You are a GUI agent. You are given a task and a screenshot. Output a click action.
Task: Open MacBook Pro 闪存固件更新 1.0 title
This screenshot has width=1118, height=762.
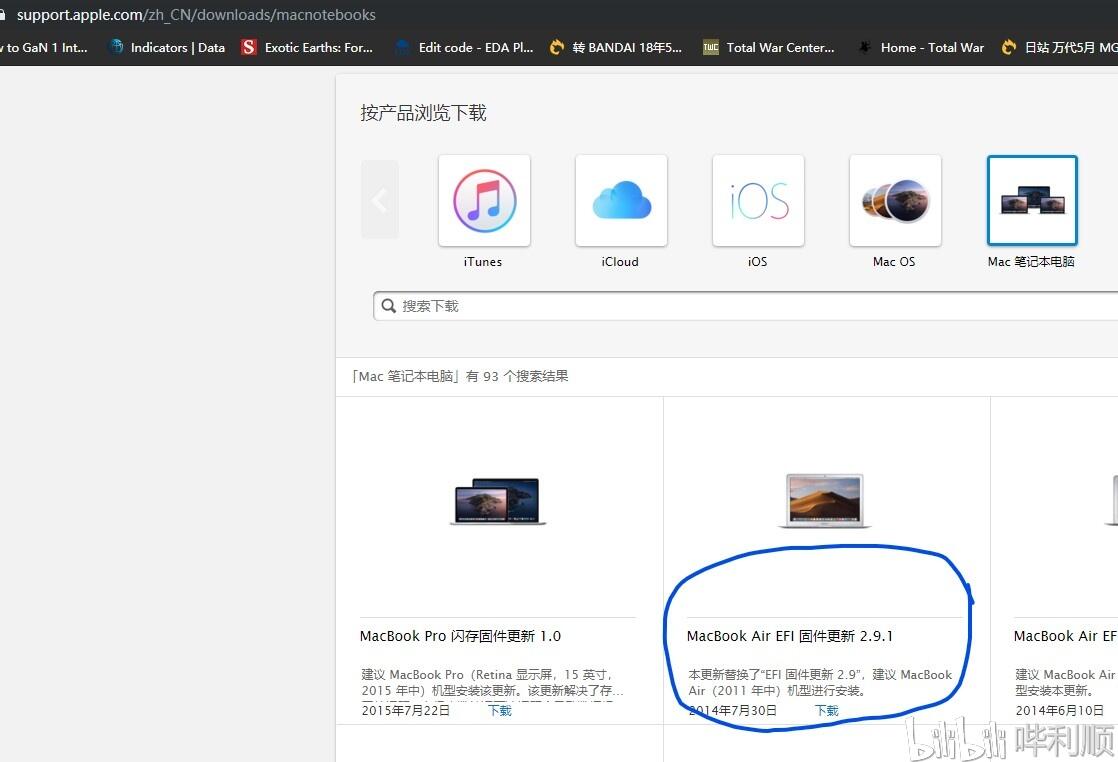[x=460, y=636]
